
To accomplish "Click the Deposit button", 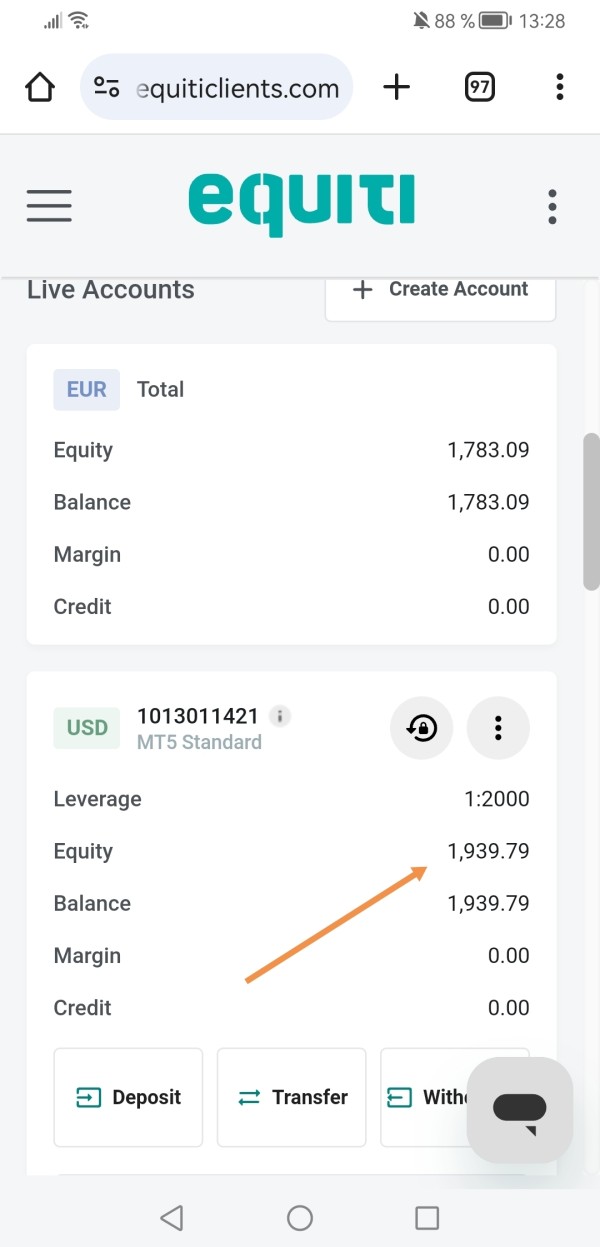I will [128, 1097].
